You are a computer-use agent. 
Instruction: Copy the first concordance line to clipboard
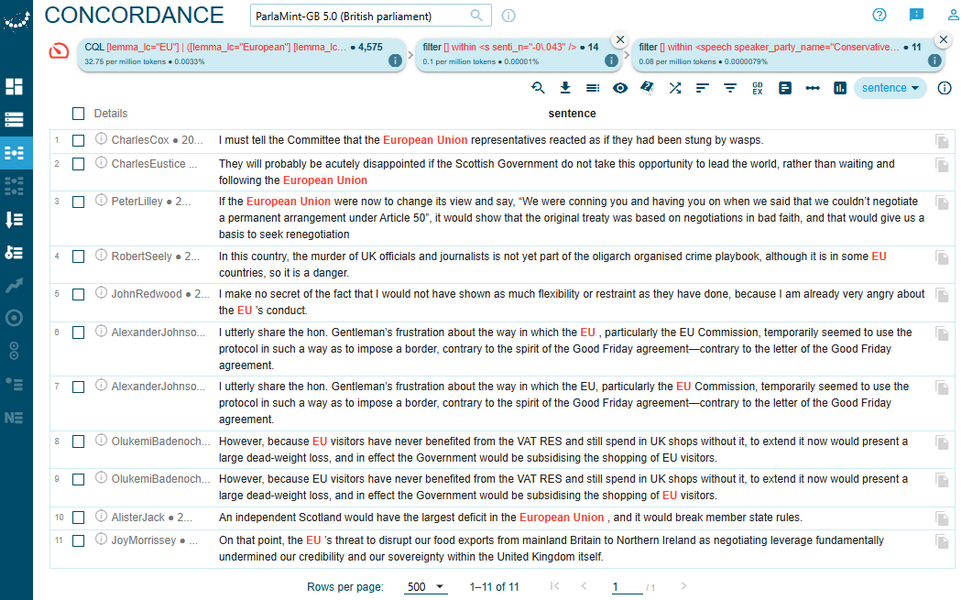(x=940, y=139)
